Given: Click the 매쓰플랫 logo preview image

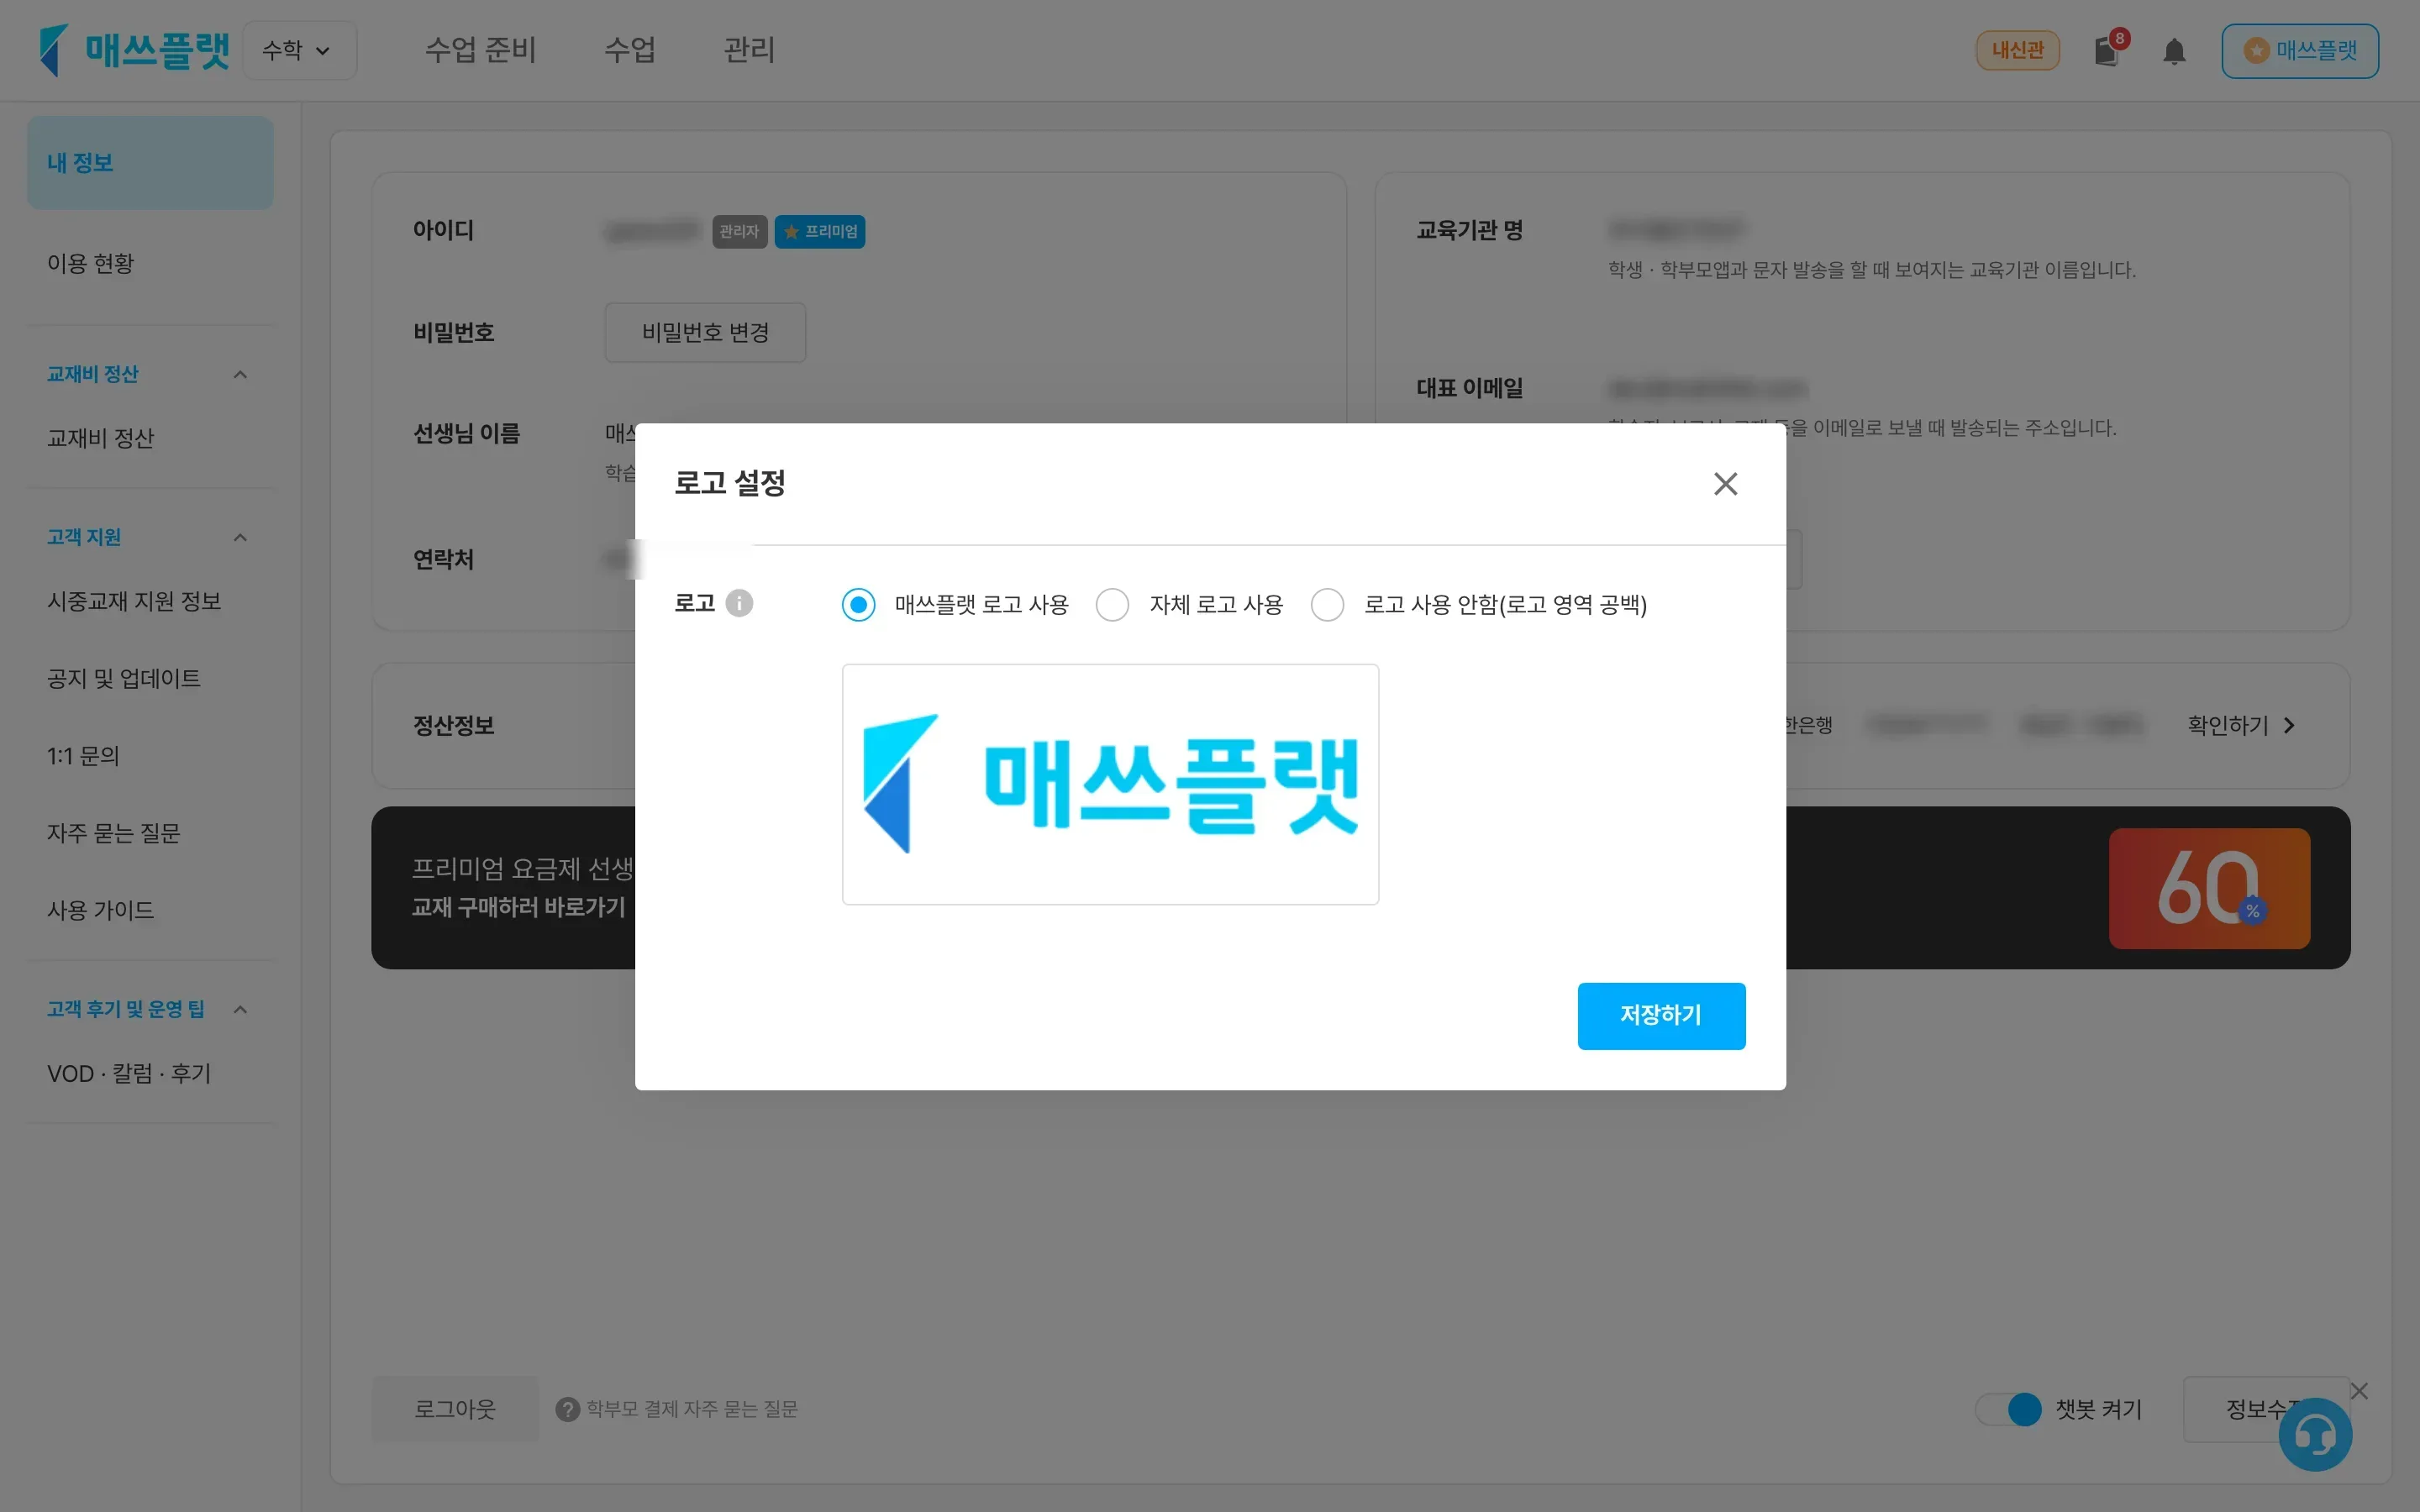Looking at the screenshot, I should tap(1110, 784).
